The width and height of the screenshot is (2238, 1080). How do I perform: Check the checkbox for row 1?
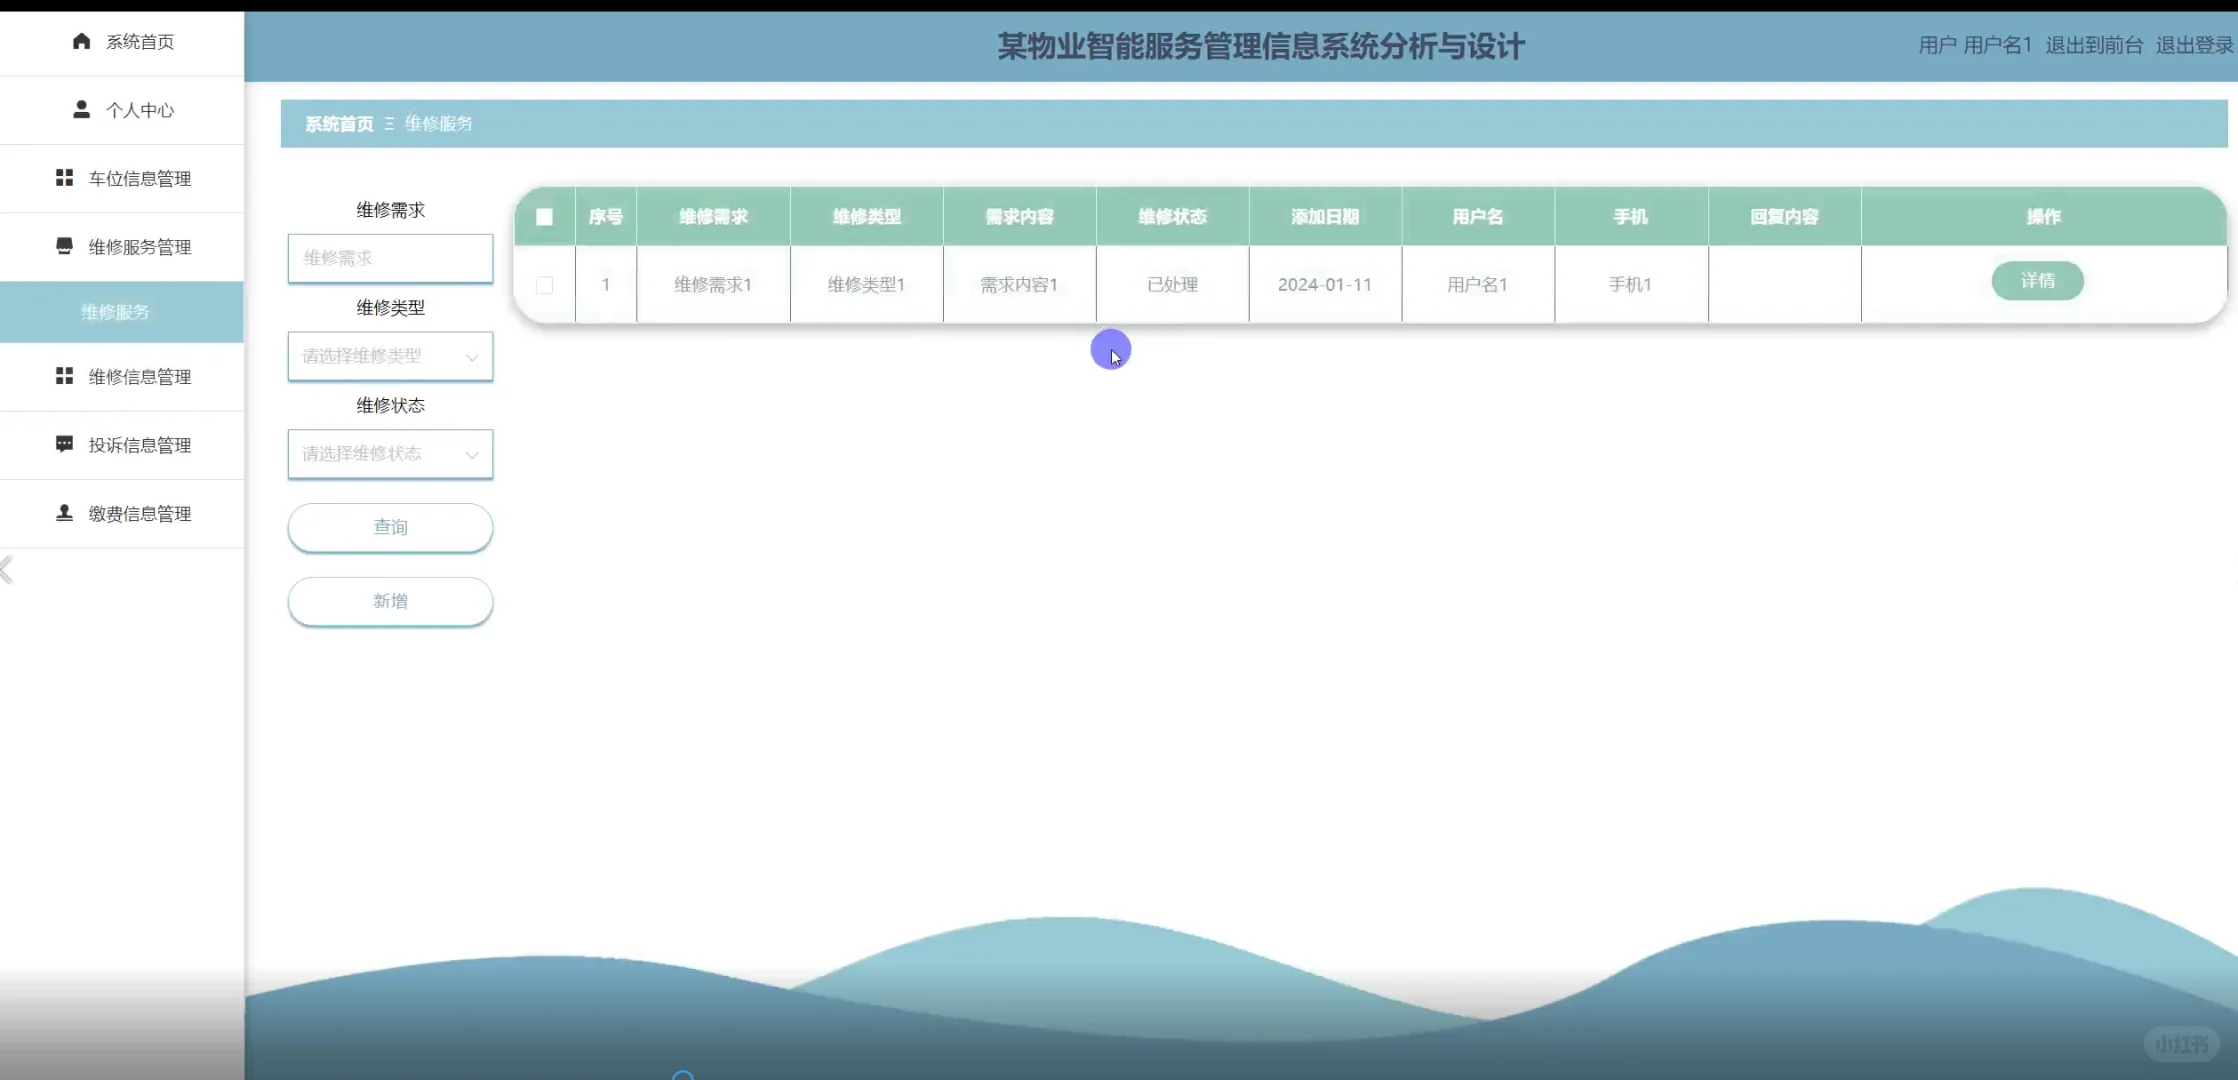click(546, 285)
